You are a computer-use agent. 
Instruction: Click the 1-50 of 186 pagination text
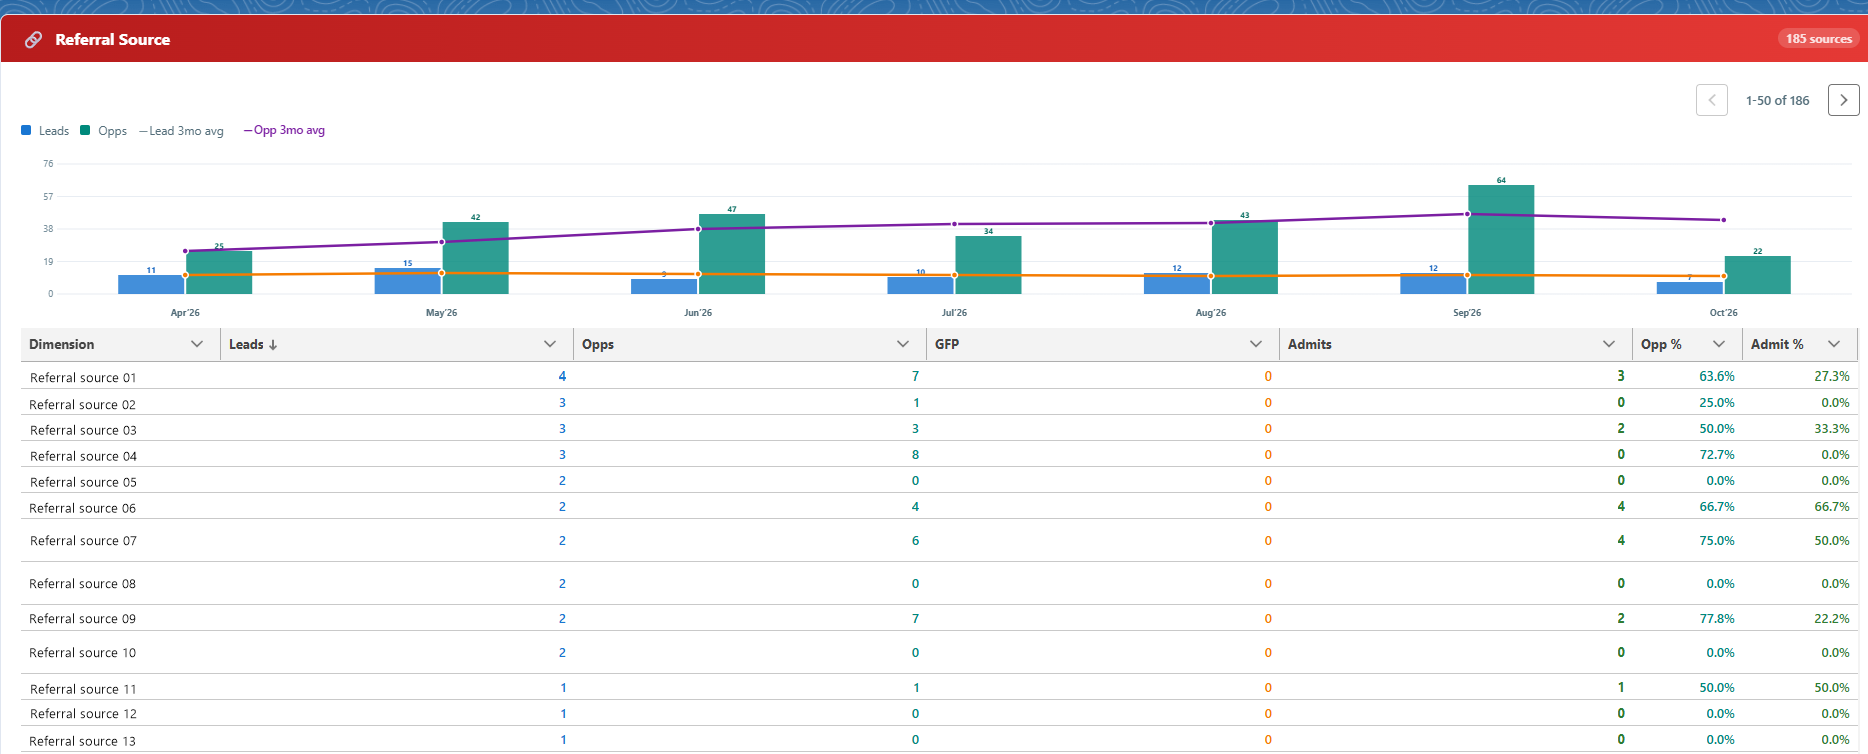click(x=1777, y=100)
